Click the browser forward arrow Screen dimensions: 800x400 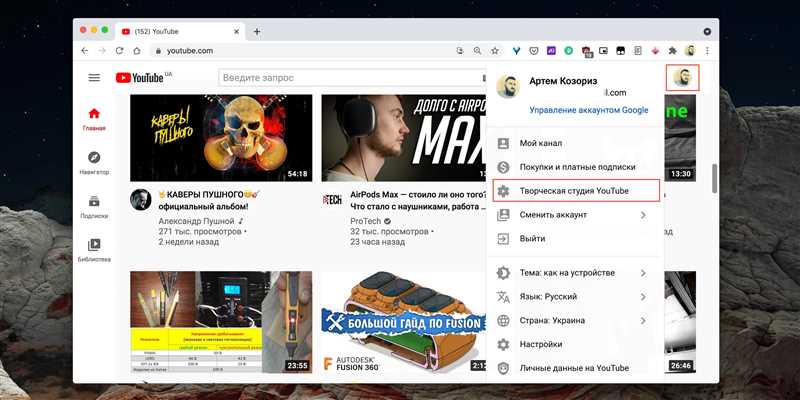tap(102, 51)
